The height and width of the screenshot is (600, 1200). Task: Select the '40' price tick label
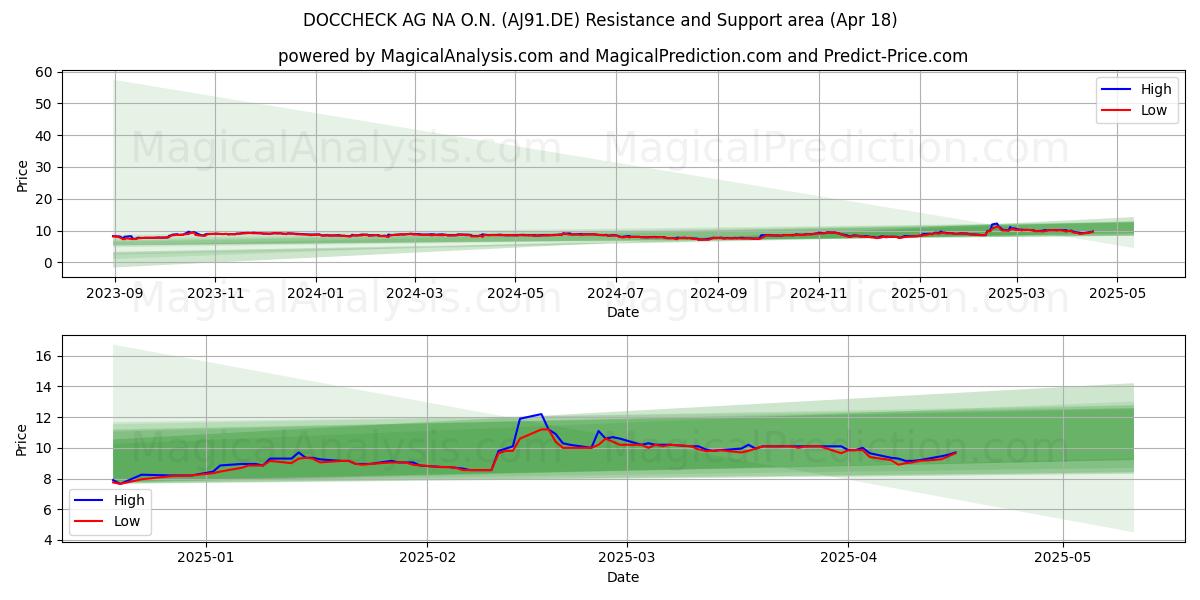44,135
